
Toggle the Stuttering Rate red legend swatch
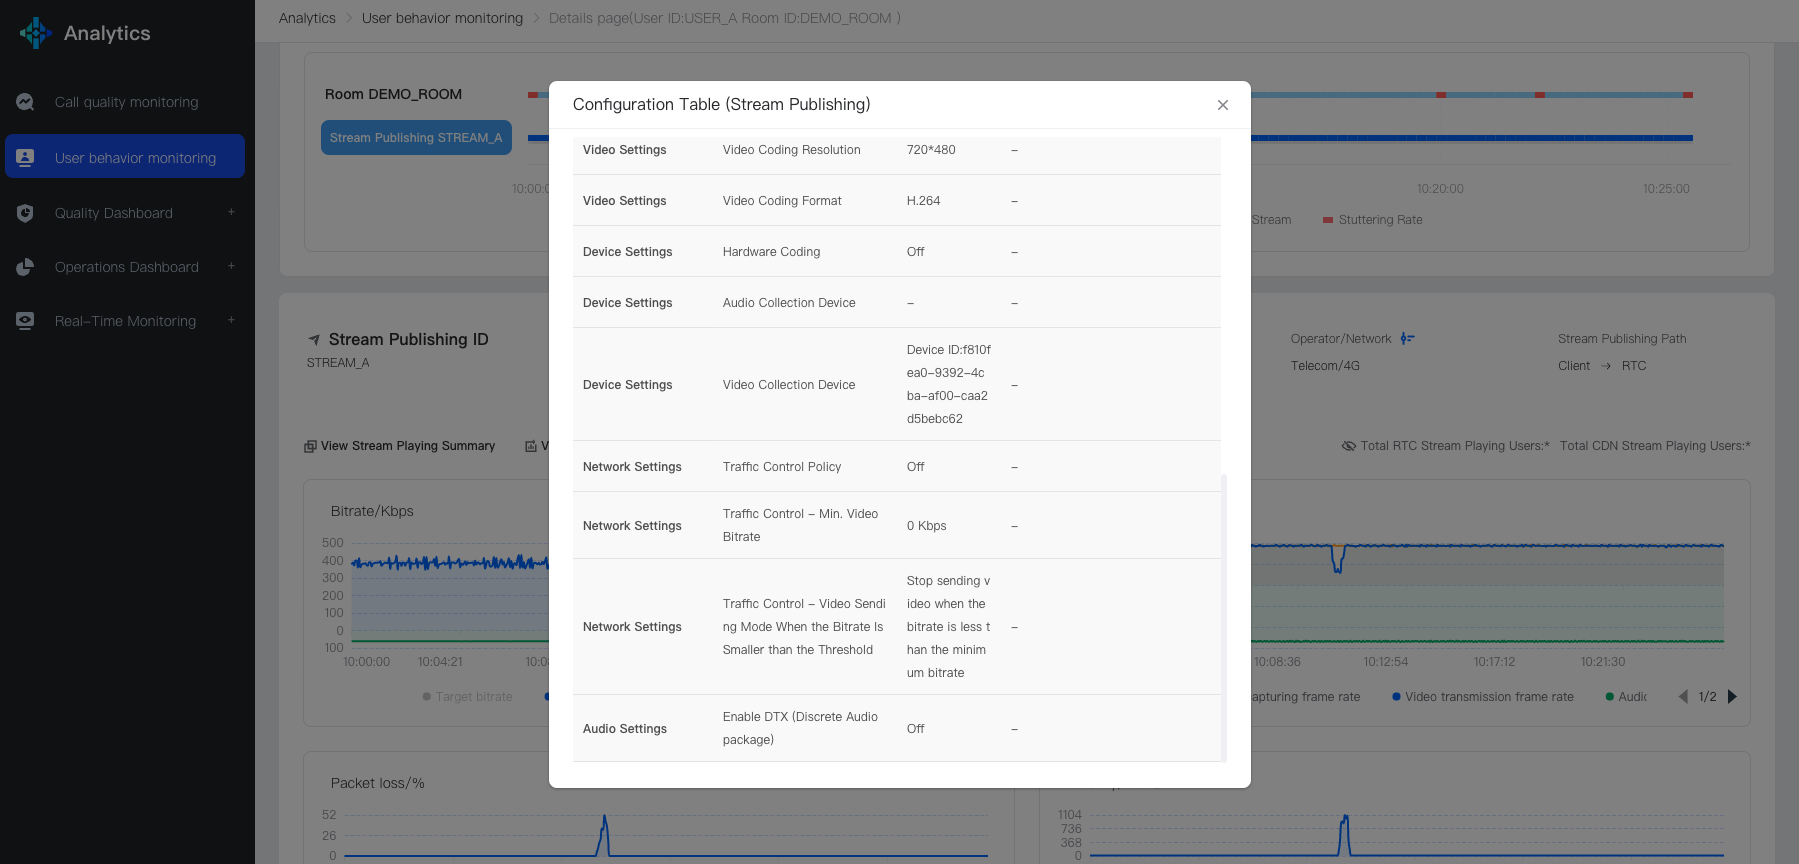(1328, 220)
